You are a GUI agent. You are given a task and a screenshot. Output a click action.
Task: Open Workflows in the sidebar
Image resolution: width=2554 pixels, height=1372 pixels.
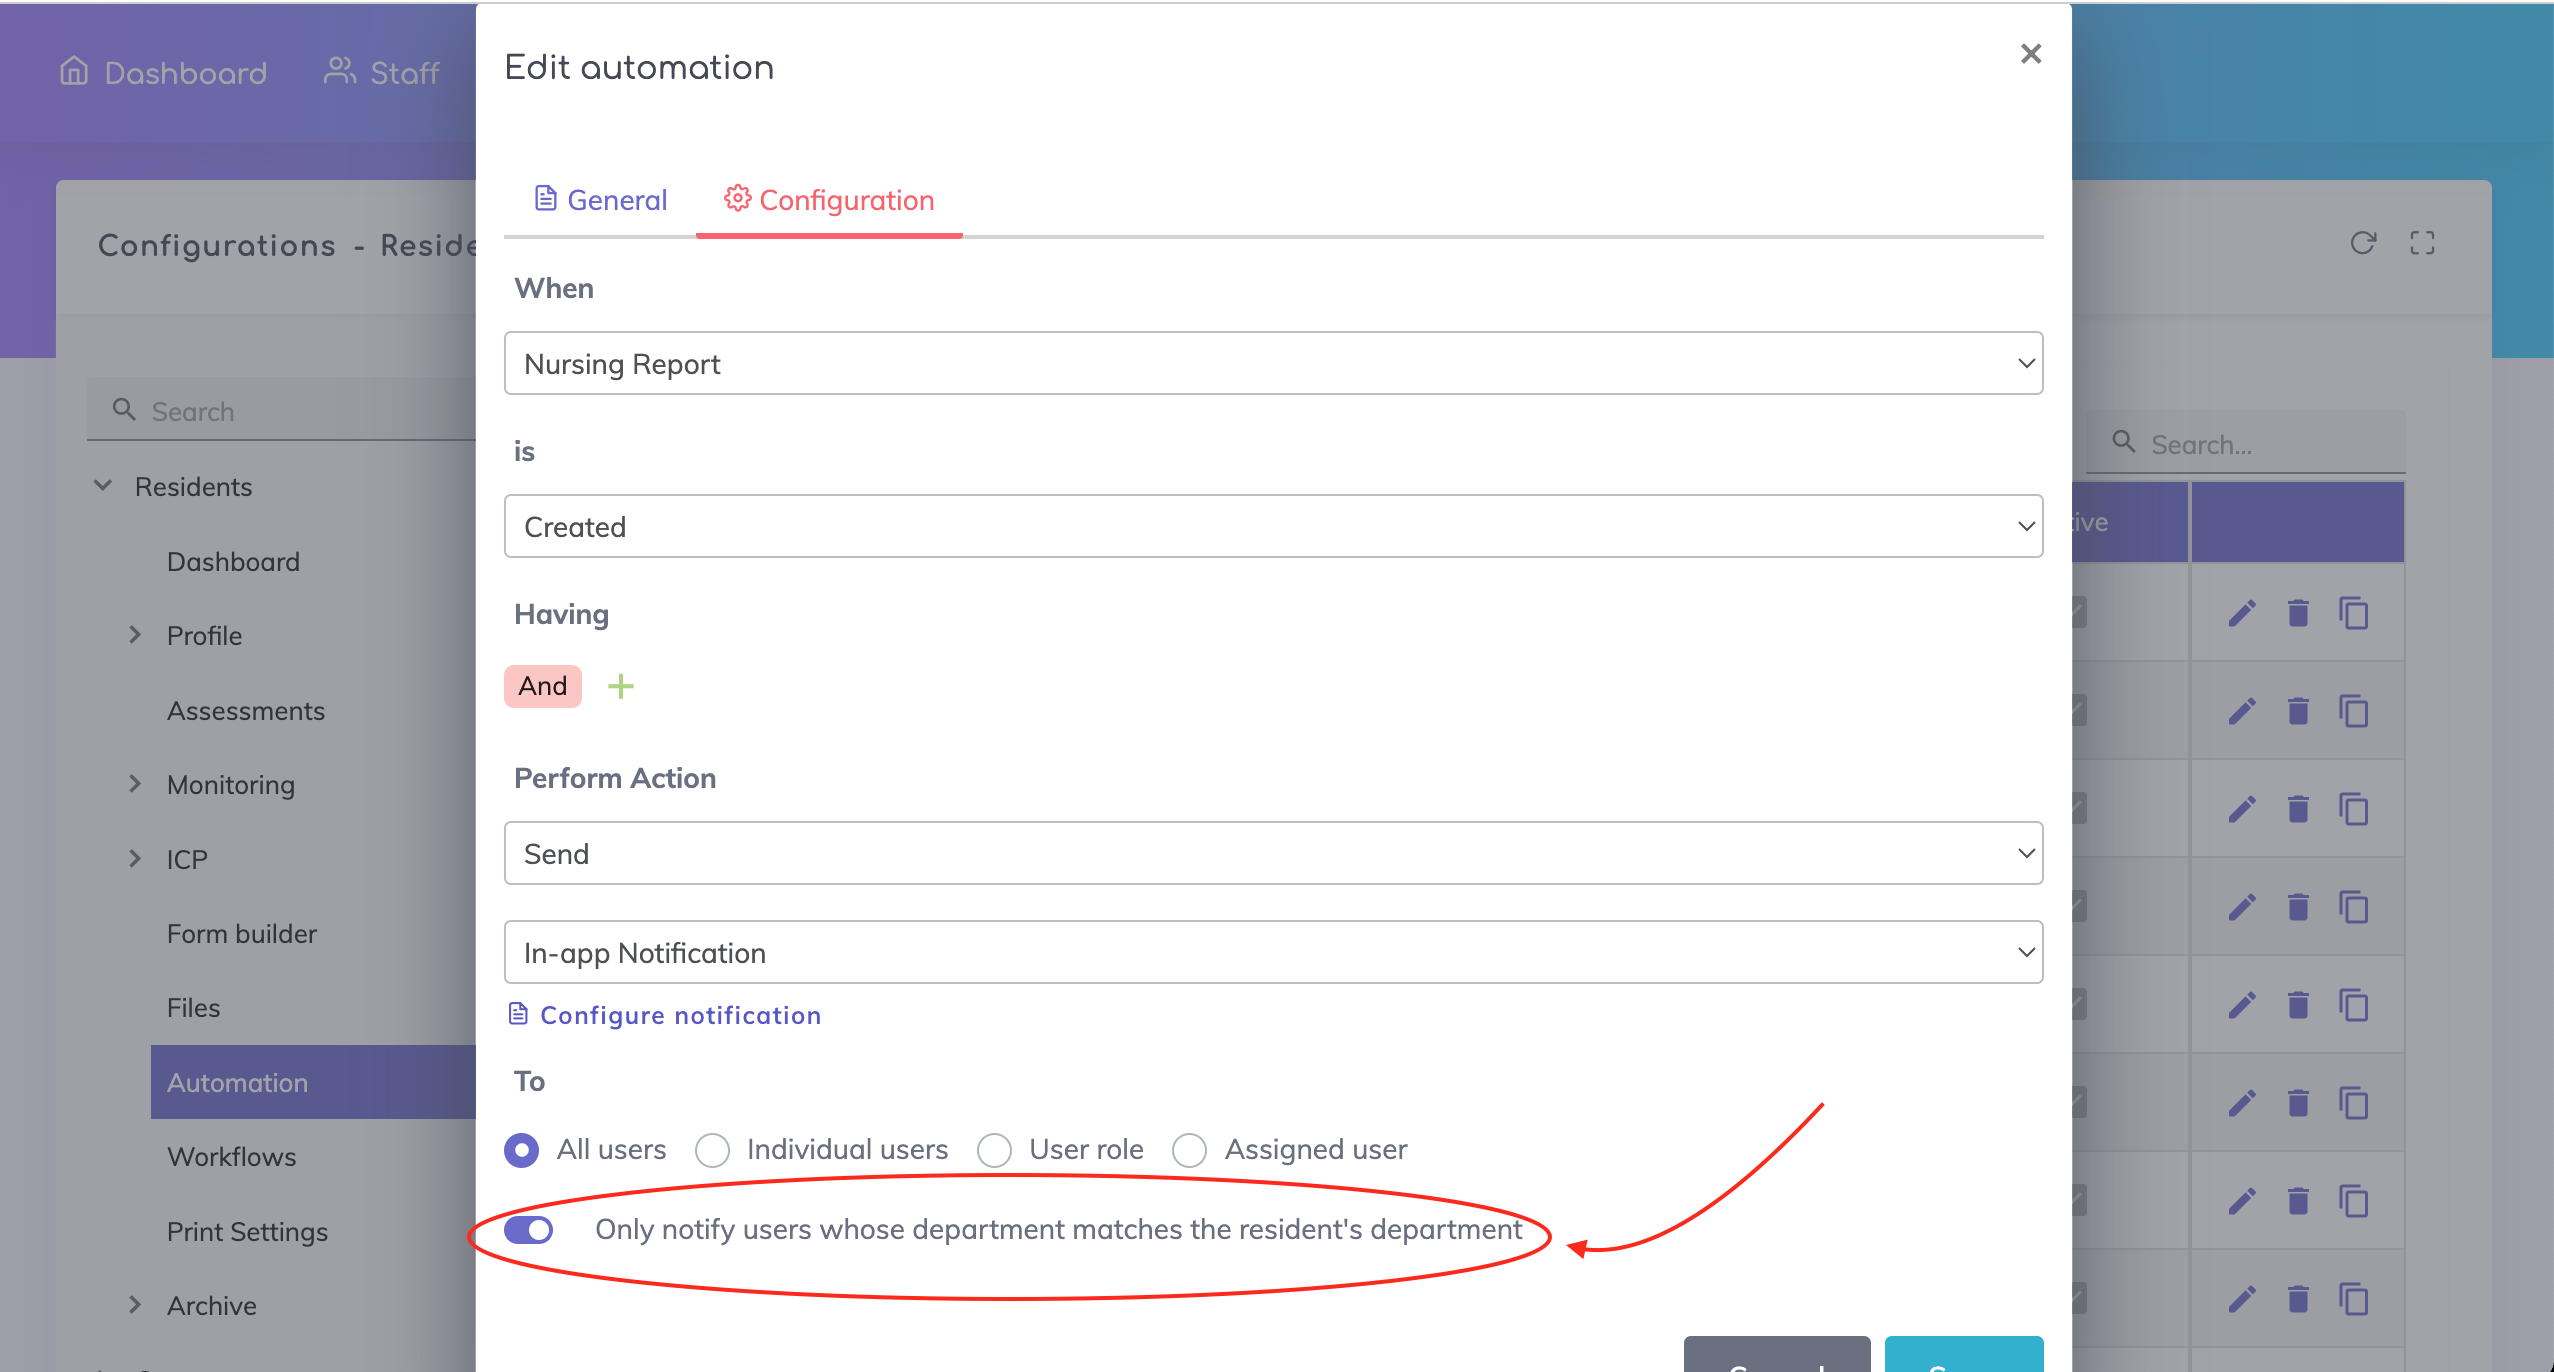click(232, 1157)
